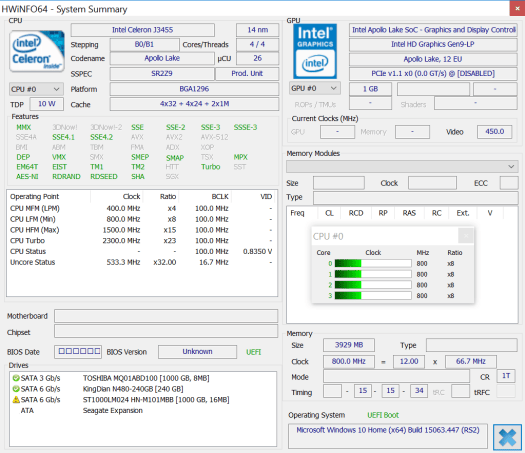This screenshot has width=525, height=453.
Task: Click the 4 / 4 Cores/Threads field
Action: (x=257, y=44)
